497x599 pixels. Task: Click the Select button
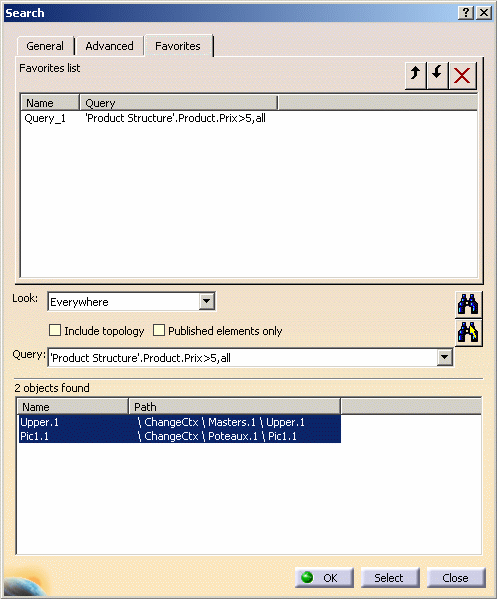pyautogui.click(x=390, y=578)
